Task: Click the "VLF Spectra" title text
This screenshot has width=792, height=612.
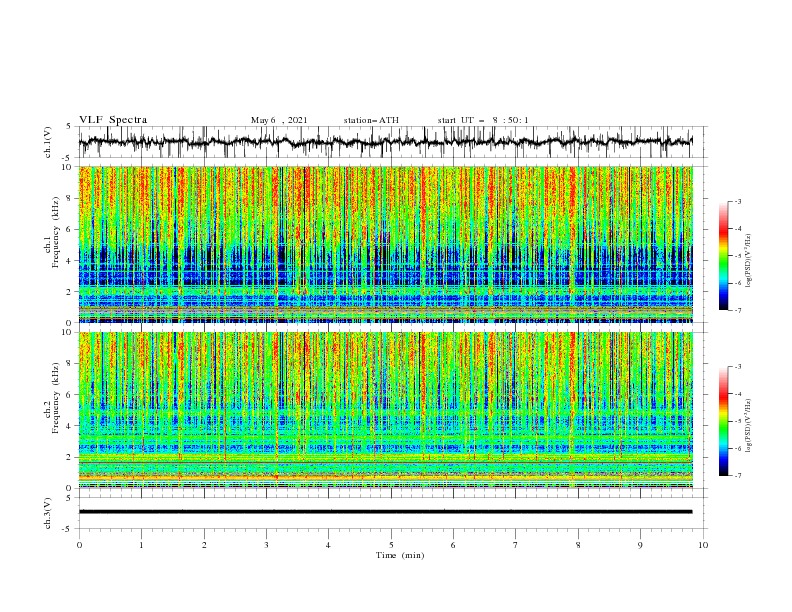Action: (113, 120)
